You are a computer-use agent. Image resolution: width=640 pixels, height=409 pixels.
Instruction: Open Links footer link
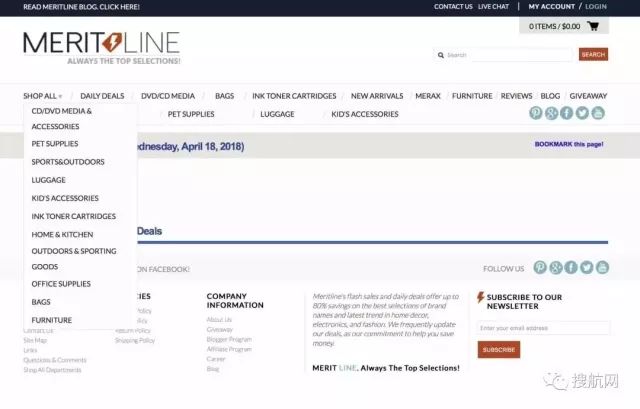[x=30, y=350]
